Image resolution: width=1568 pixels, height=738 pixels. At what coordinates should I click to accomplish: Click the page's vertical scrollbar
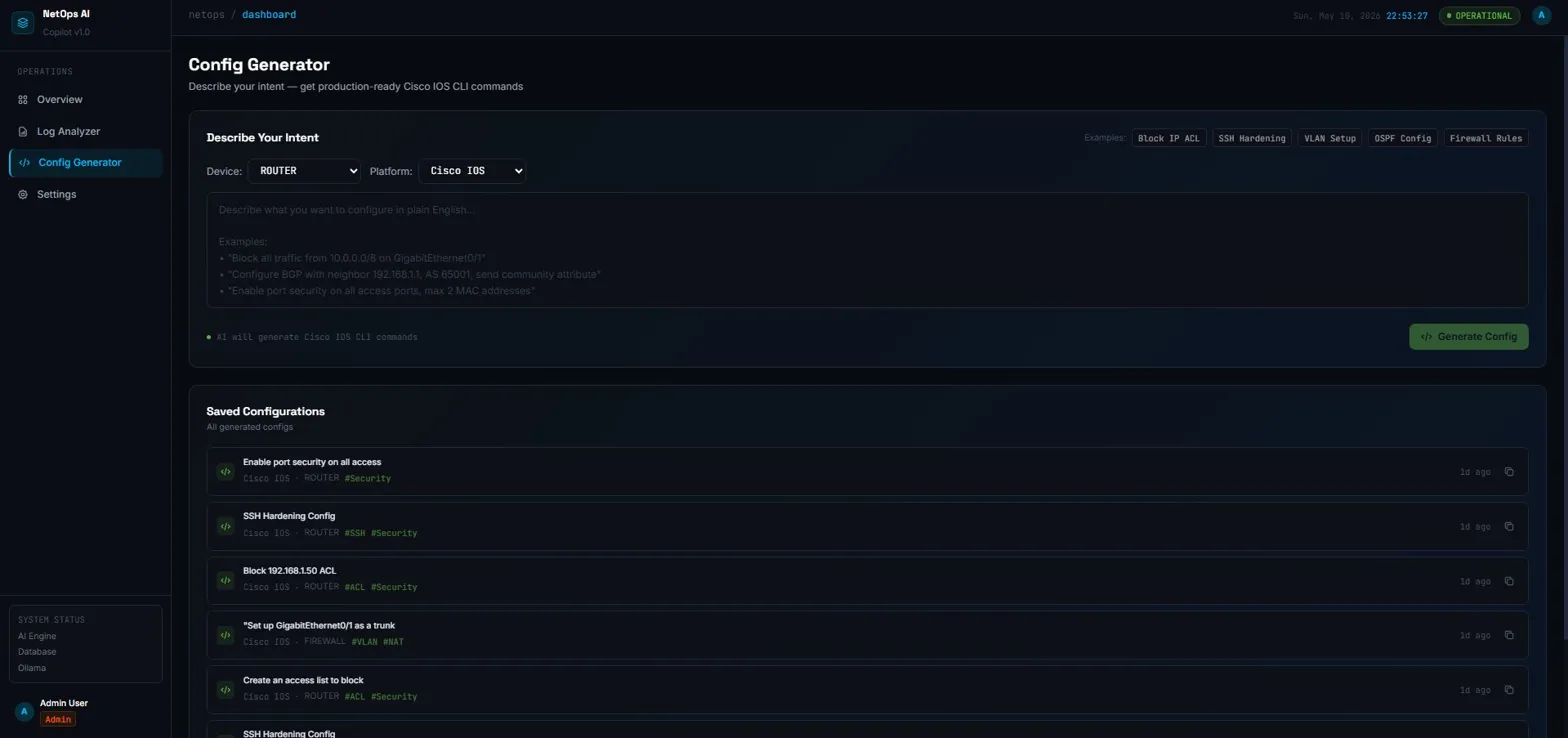point(1564,340)
